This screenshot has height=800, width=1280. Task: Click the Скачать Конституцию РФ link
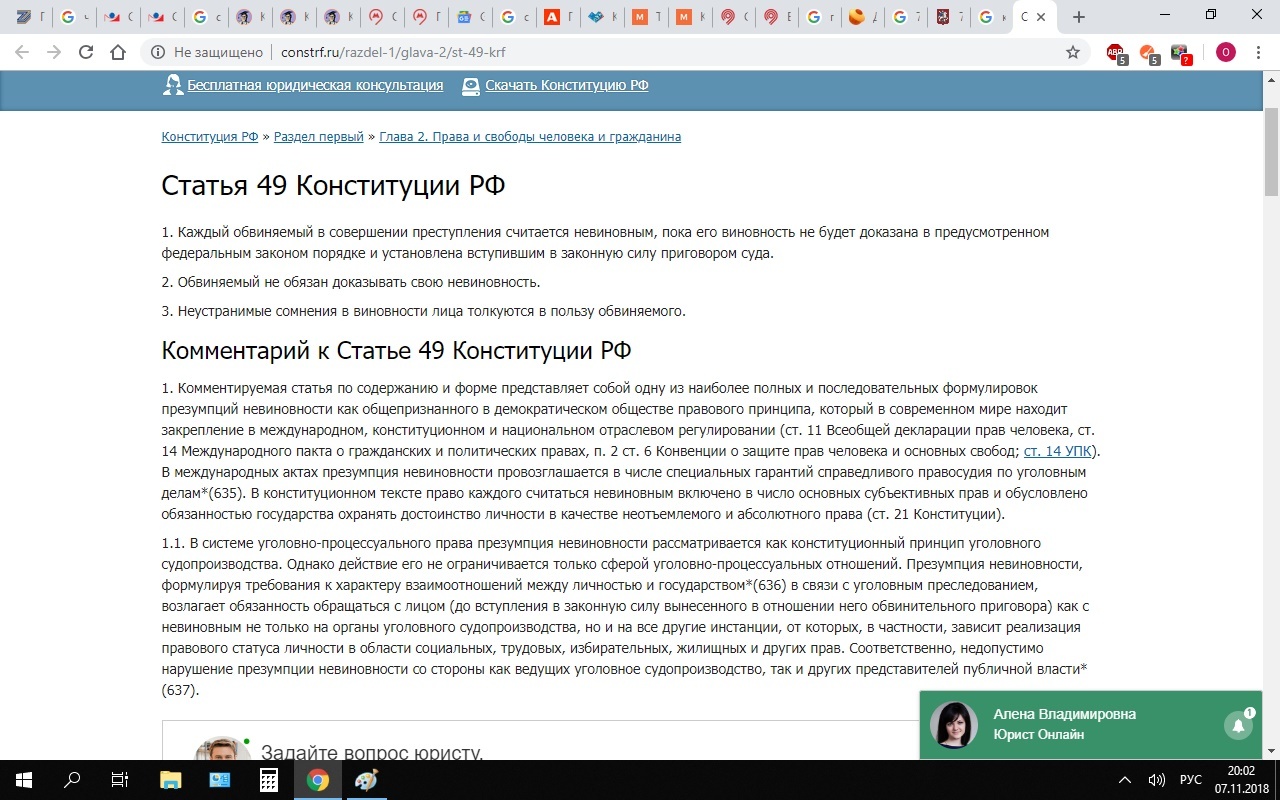[x=566, y=85]
